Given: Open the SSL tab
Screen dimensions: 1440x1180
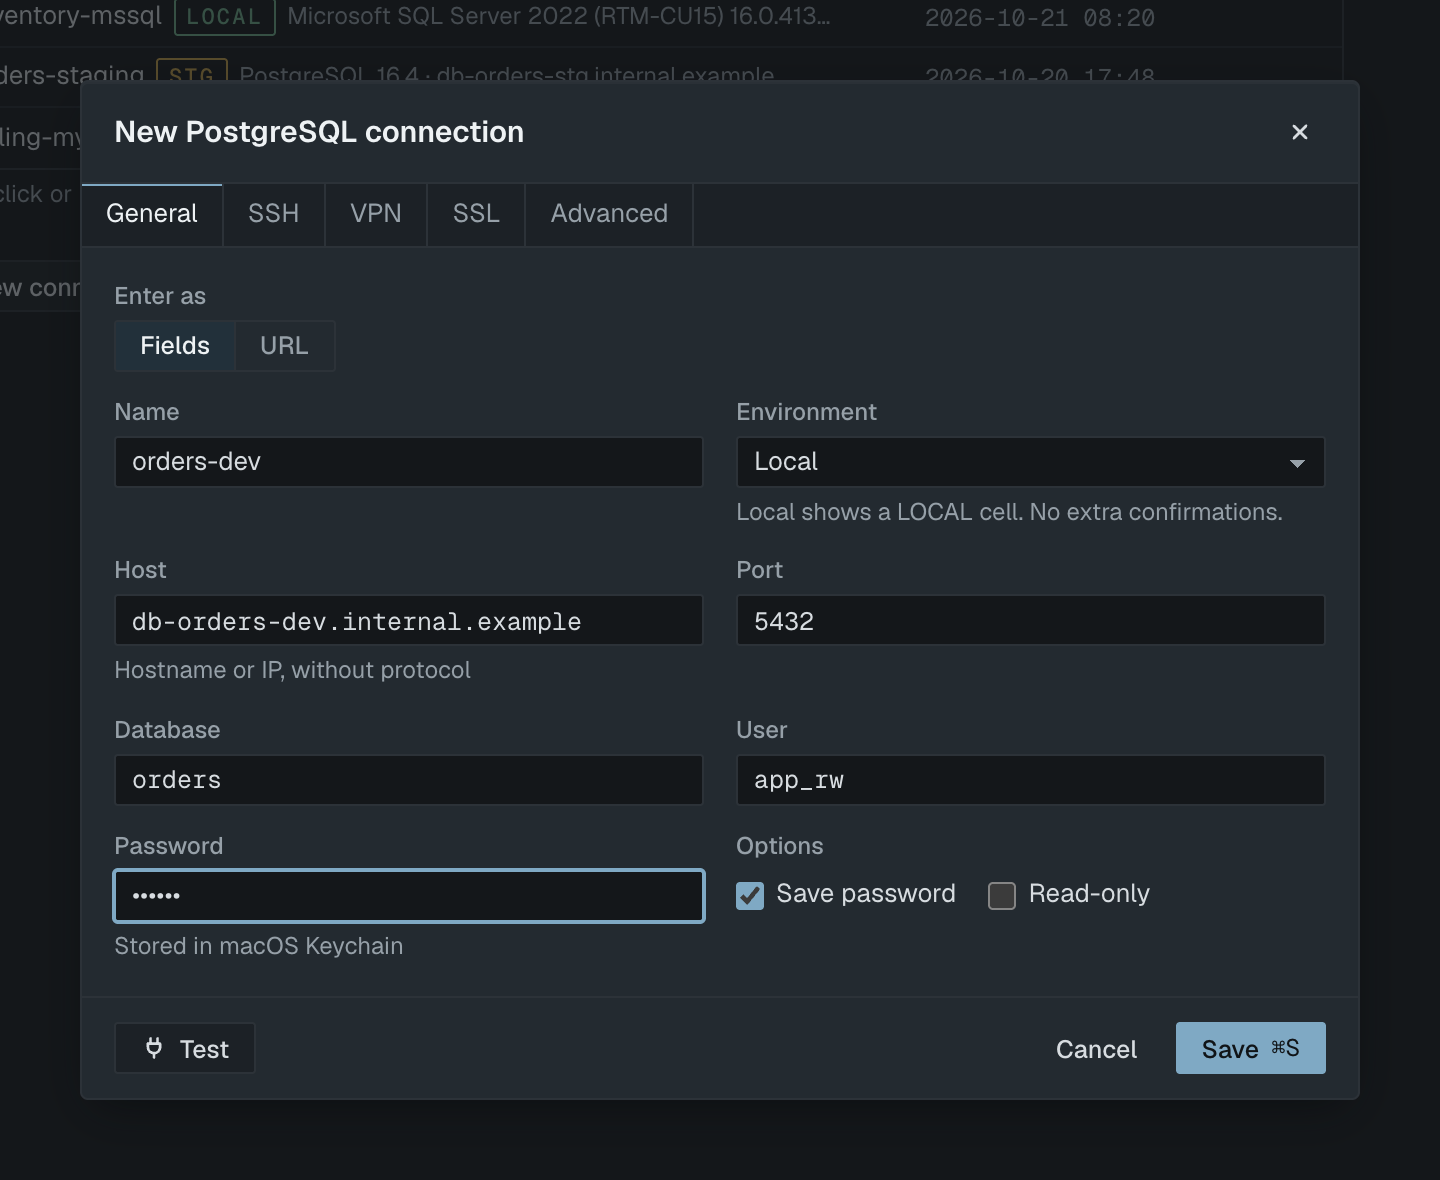Looking at the screenshot, I should point(476,214).
